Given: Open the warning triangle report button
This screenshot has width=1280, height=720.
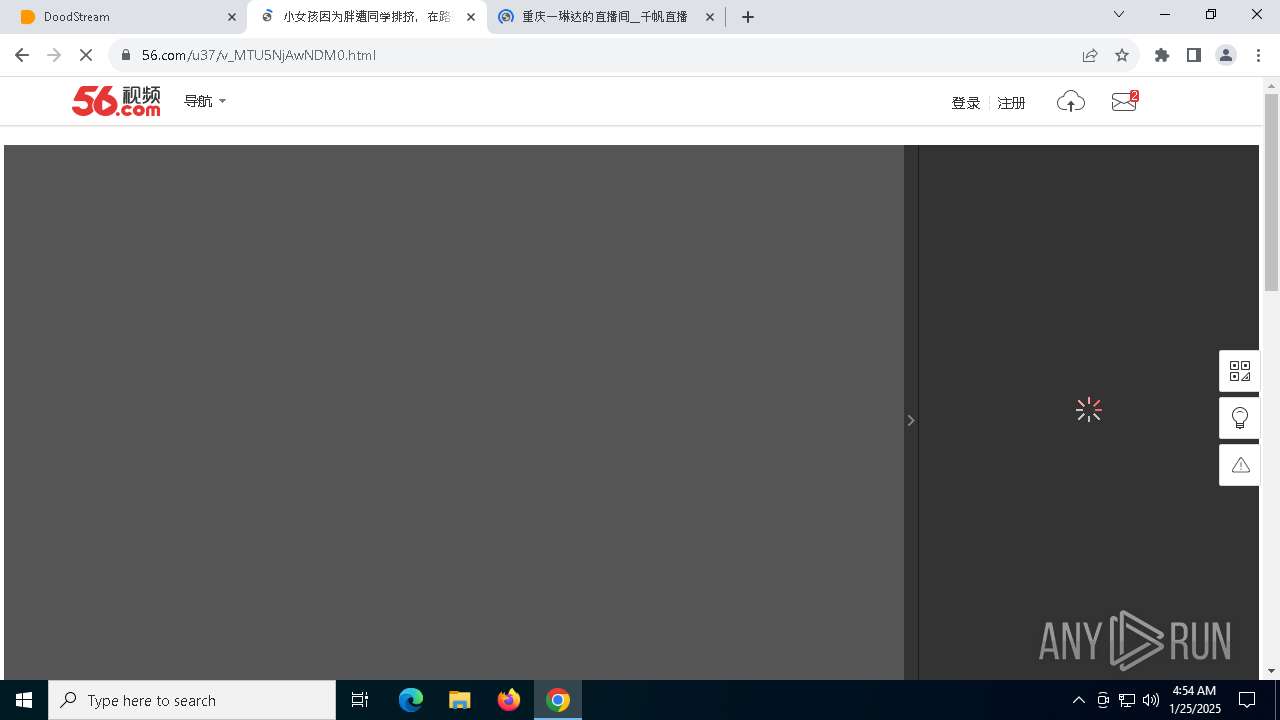Looking at the screenshot, I should point(1240,465).
